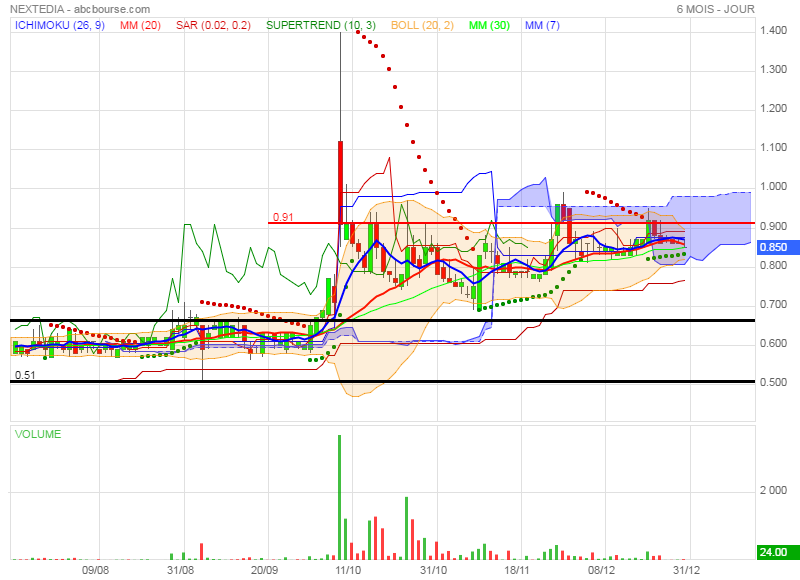
Task: Click the 0.700 price axis value
Action: (x=773, y=305)
